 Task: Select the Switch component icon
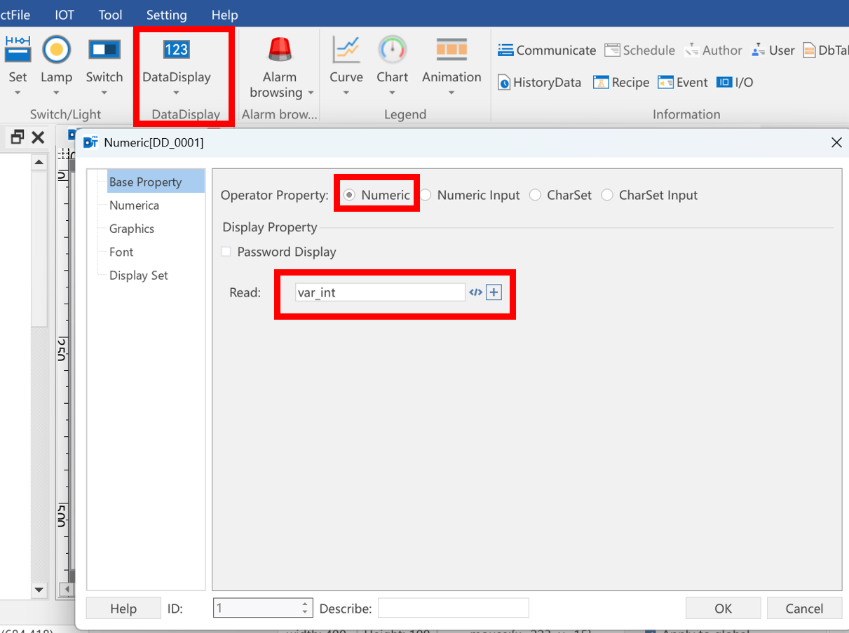[104, 50]
